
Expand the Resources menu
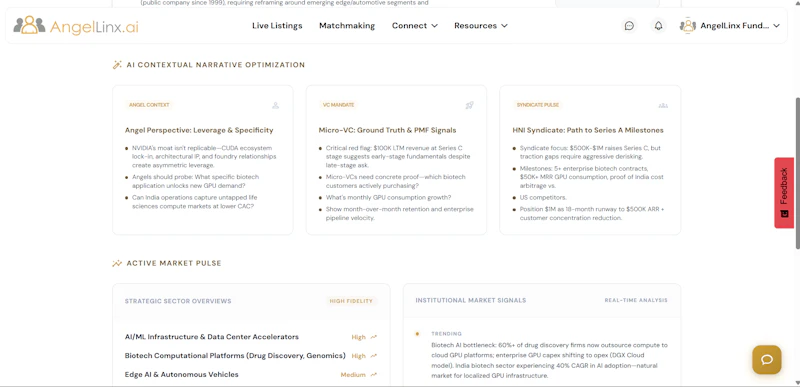(x=481, y=25)
